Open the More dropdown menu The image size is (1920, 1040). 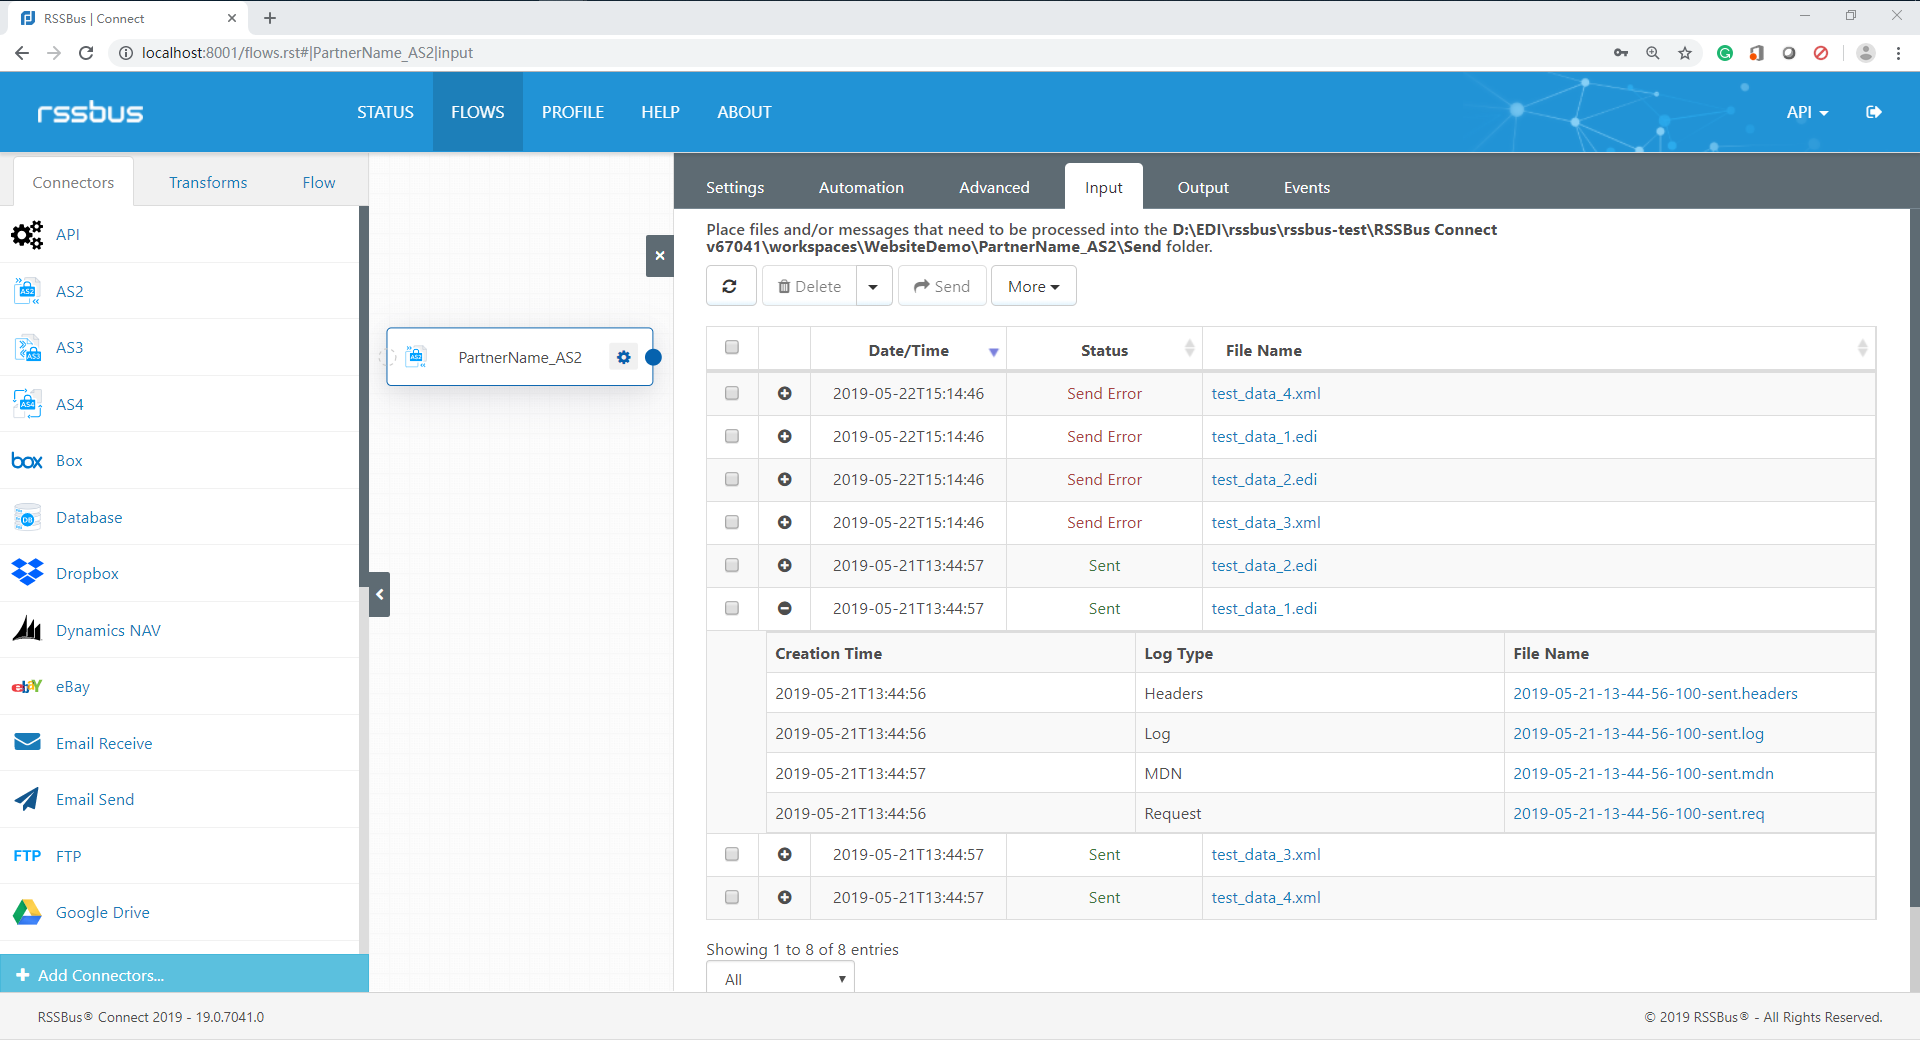[x=1033, y=286]
